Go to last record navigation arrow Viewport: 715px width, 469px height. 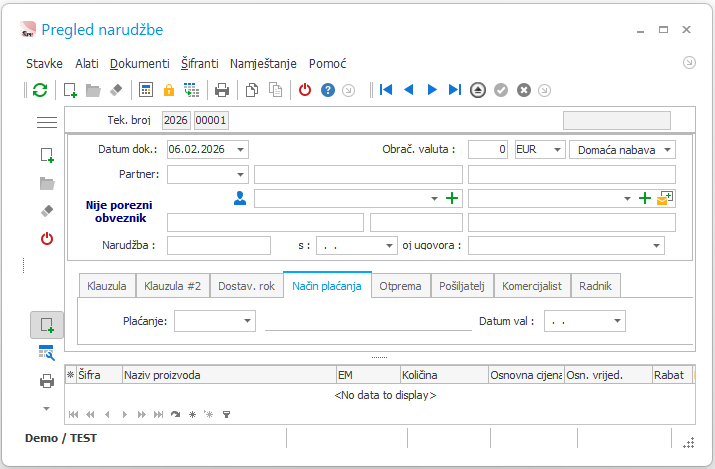(455, 90)
